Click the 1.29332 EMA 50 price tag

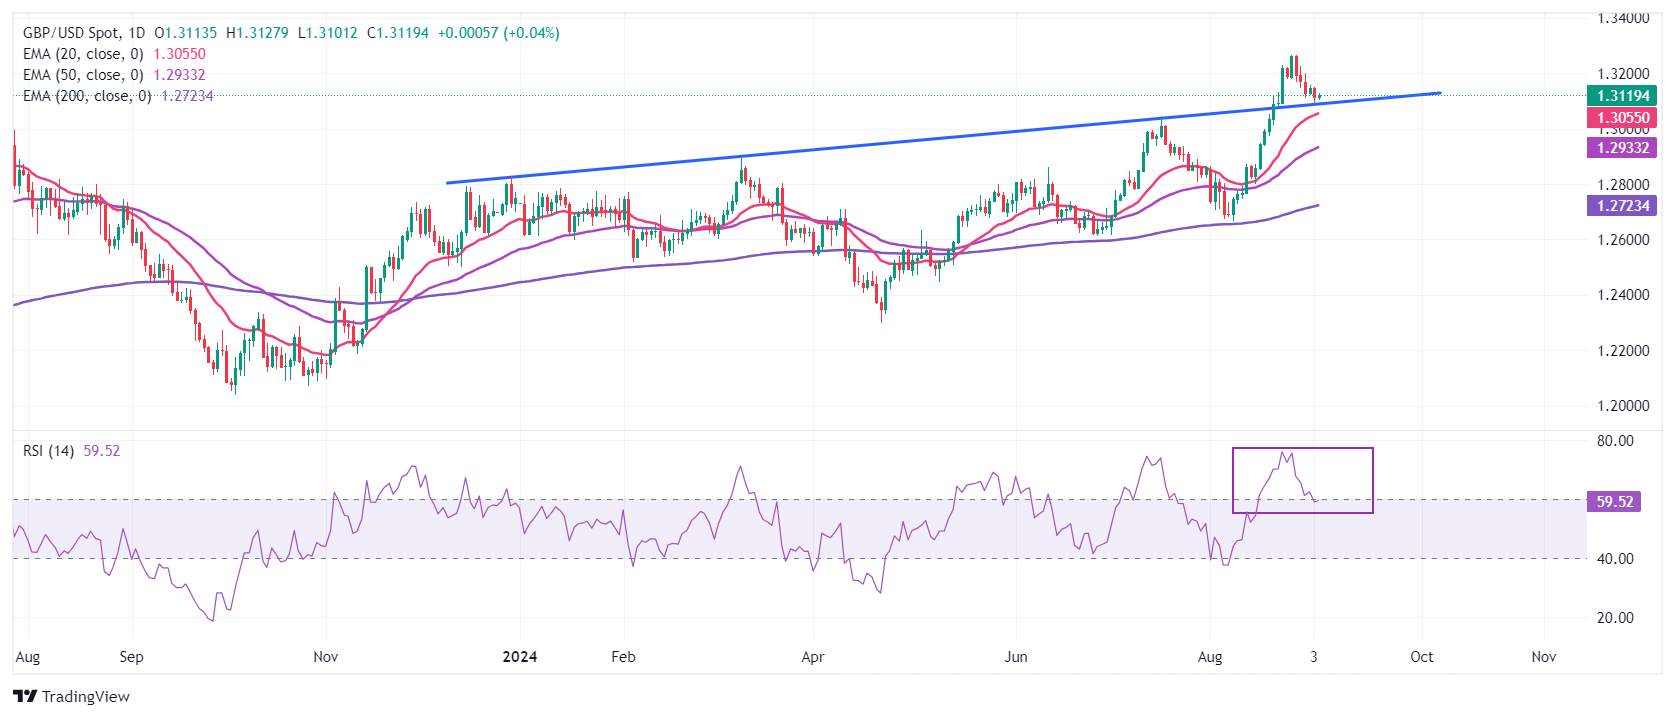(1622, 148)
